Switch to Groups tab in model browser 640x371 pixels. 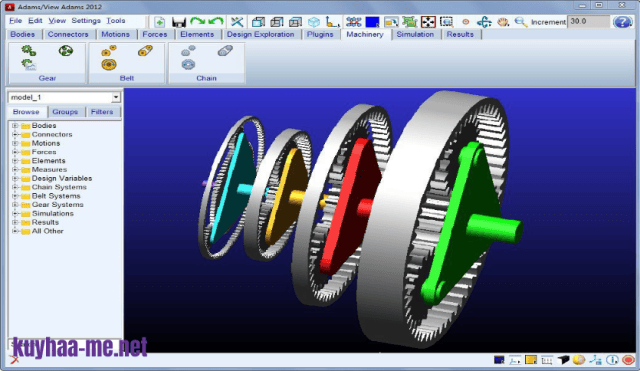point(65,112)
